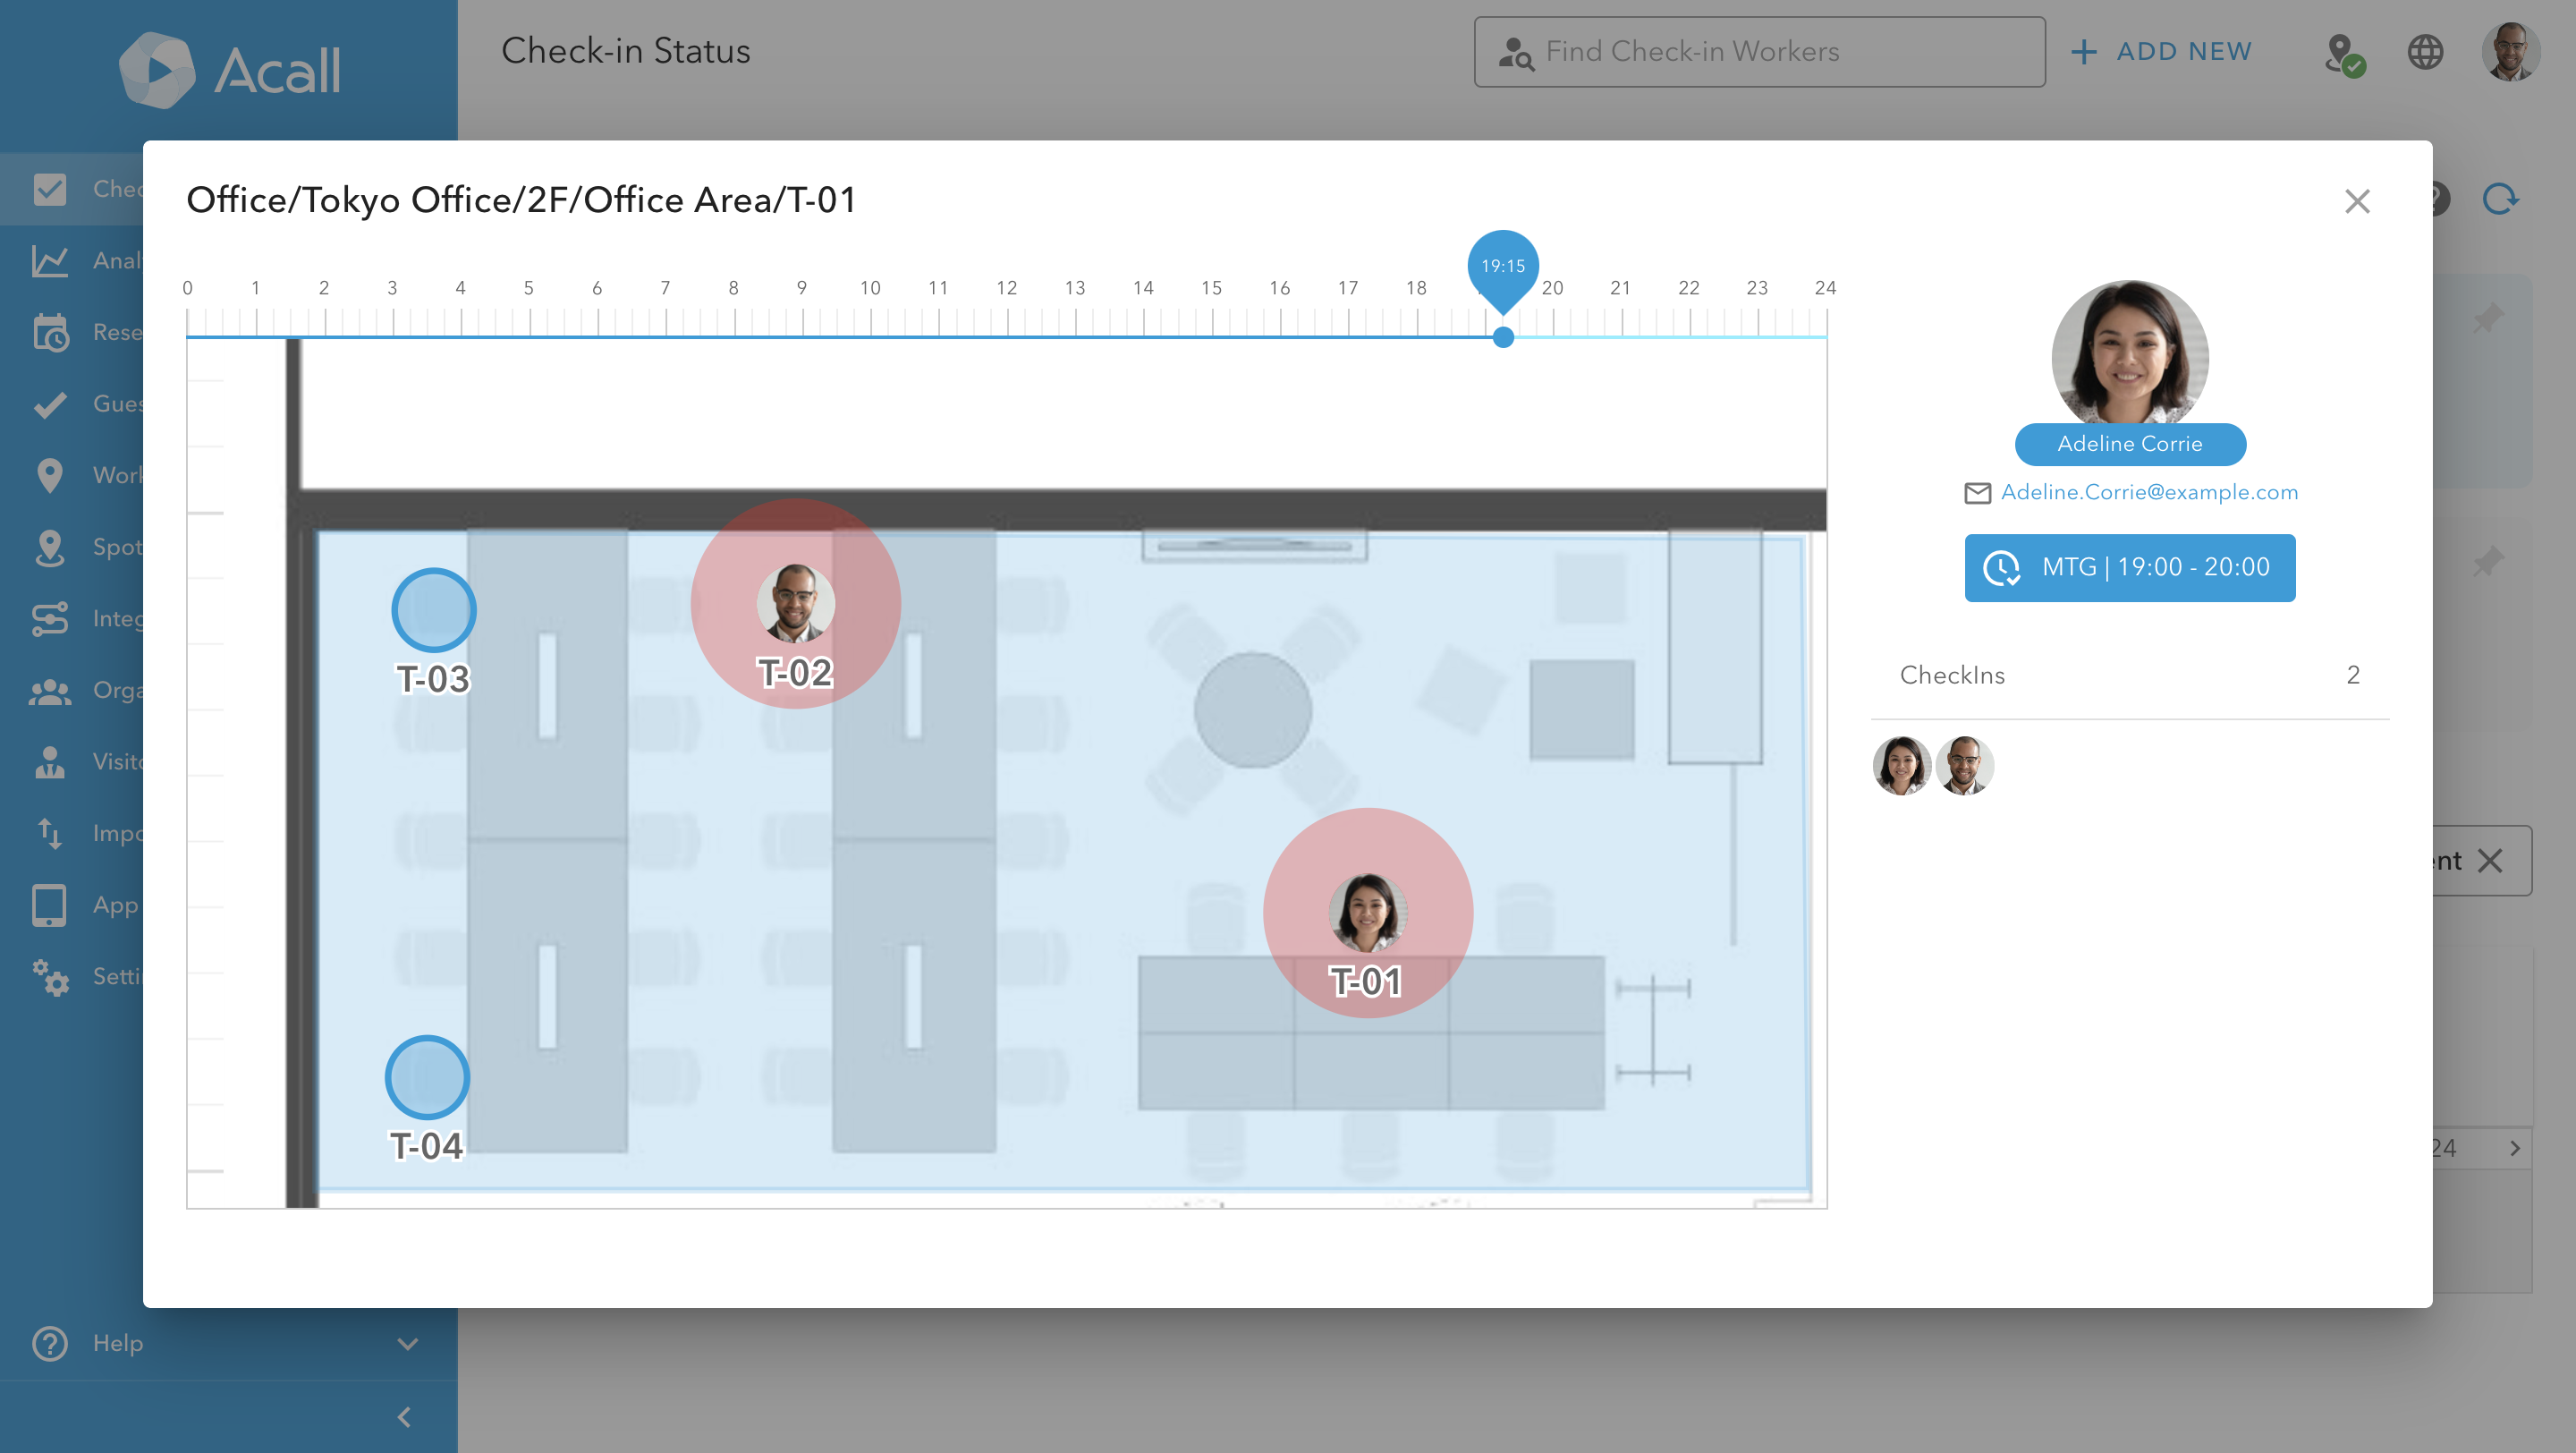The height and width of the screenshot is (1453, 2576).
Task: Click the woman's avatar in CheckIns list
Action: tap(1901, 766)
